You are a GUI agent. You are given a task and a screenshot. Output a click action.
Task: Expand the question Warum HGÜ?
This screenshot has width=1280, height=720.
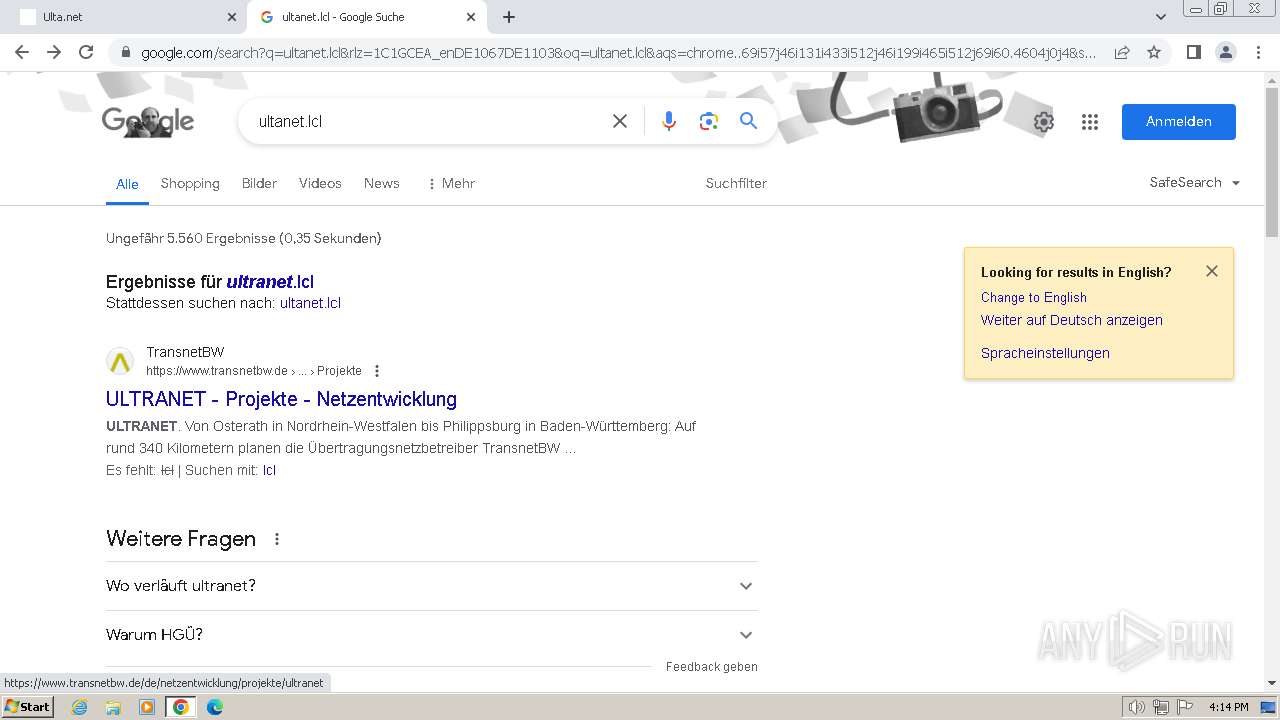432,635
